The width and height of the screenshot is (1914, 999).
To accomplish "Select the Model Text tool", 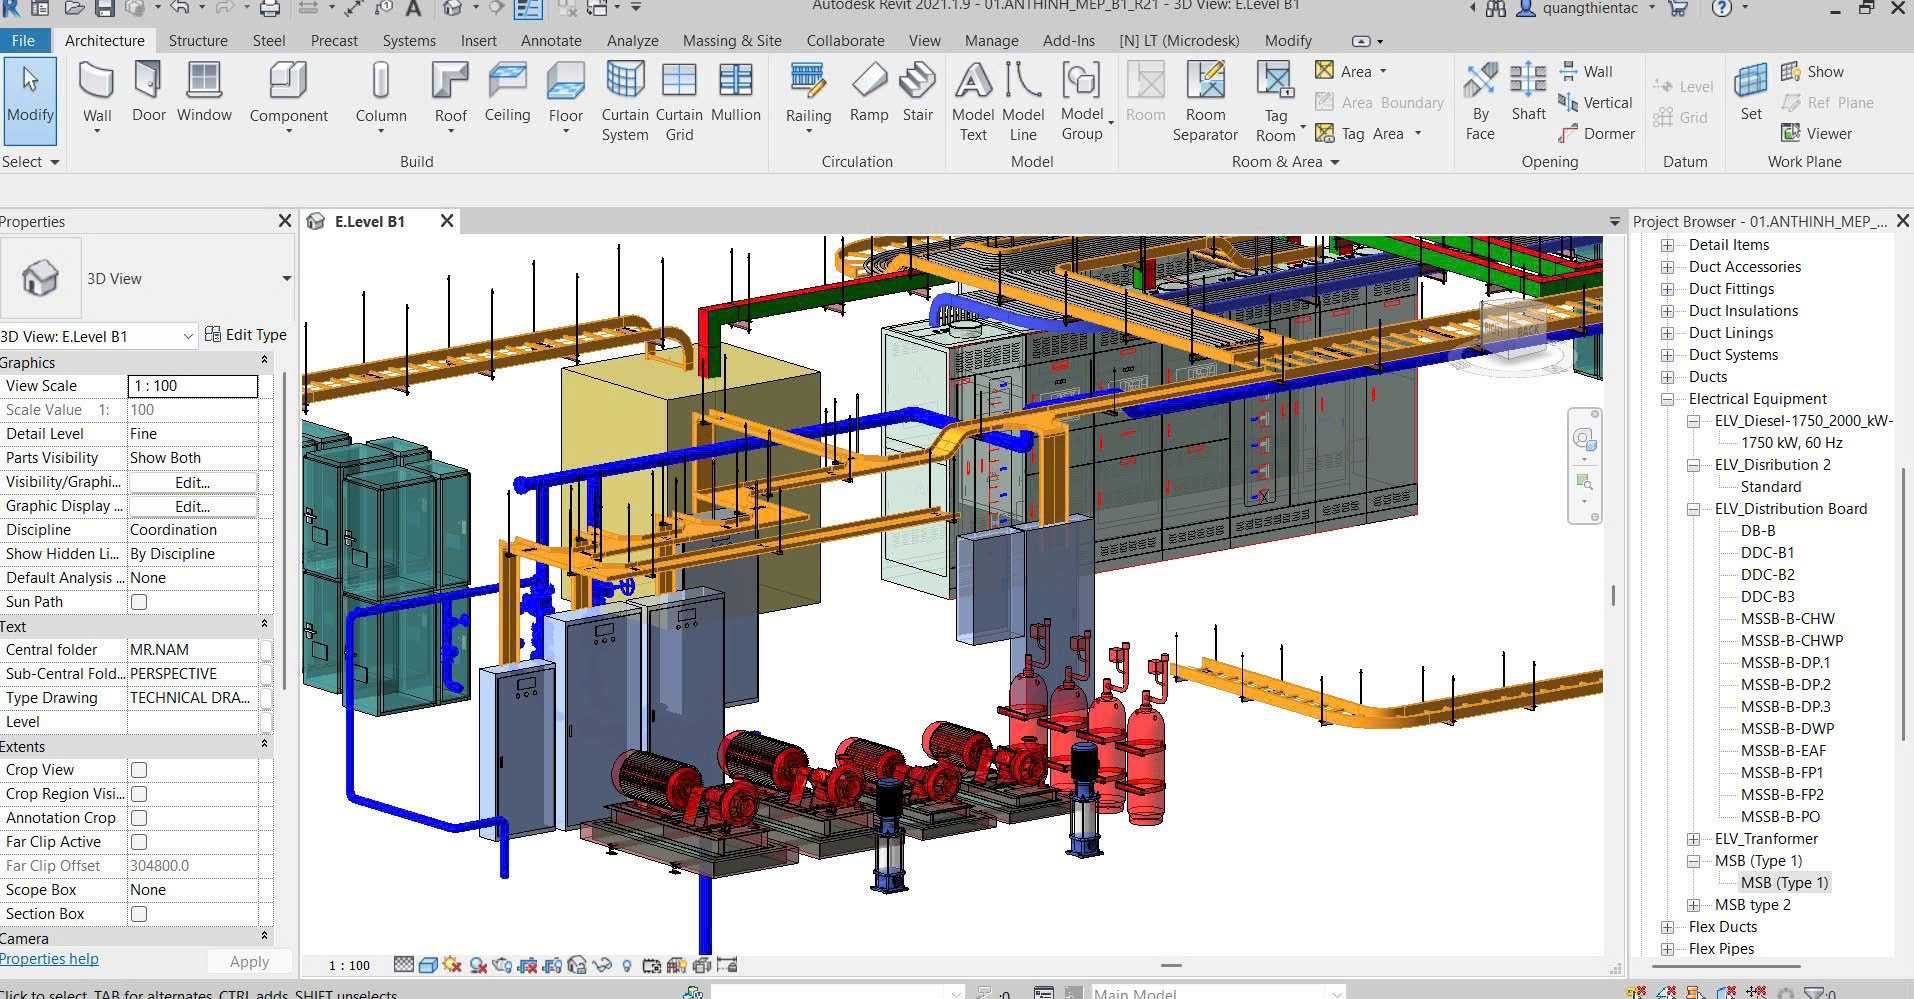I will [973, 101].
